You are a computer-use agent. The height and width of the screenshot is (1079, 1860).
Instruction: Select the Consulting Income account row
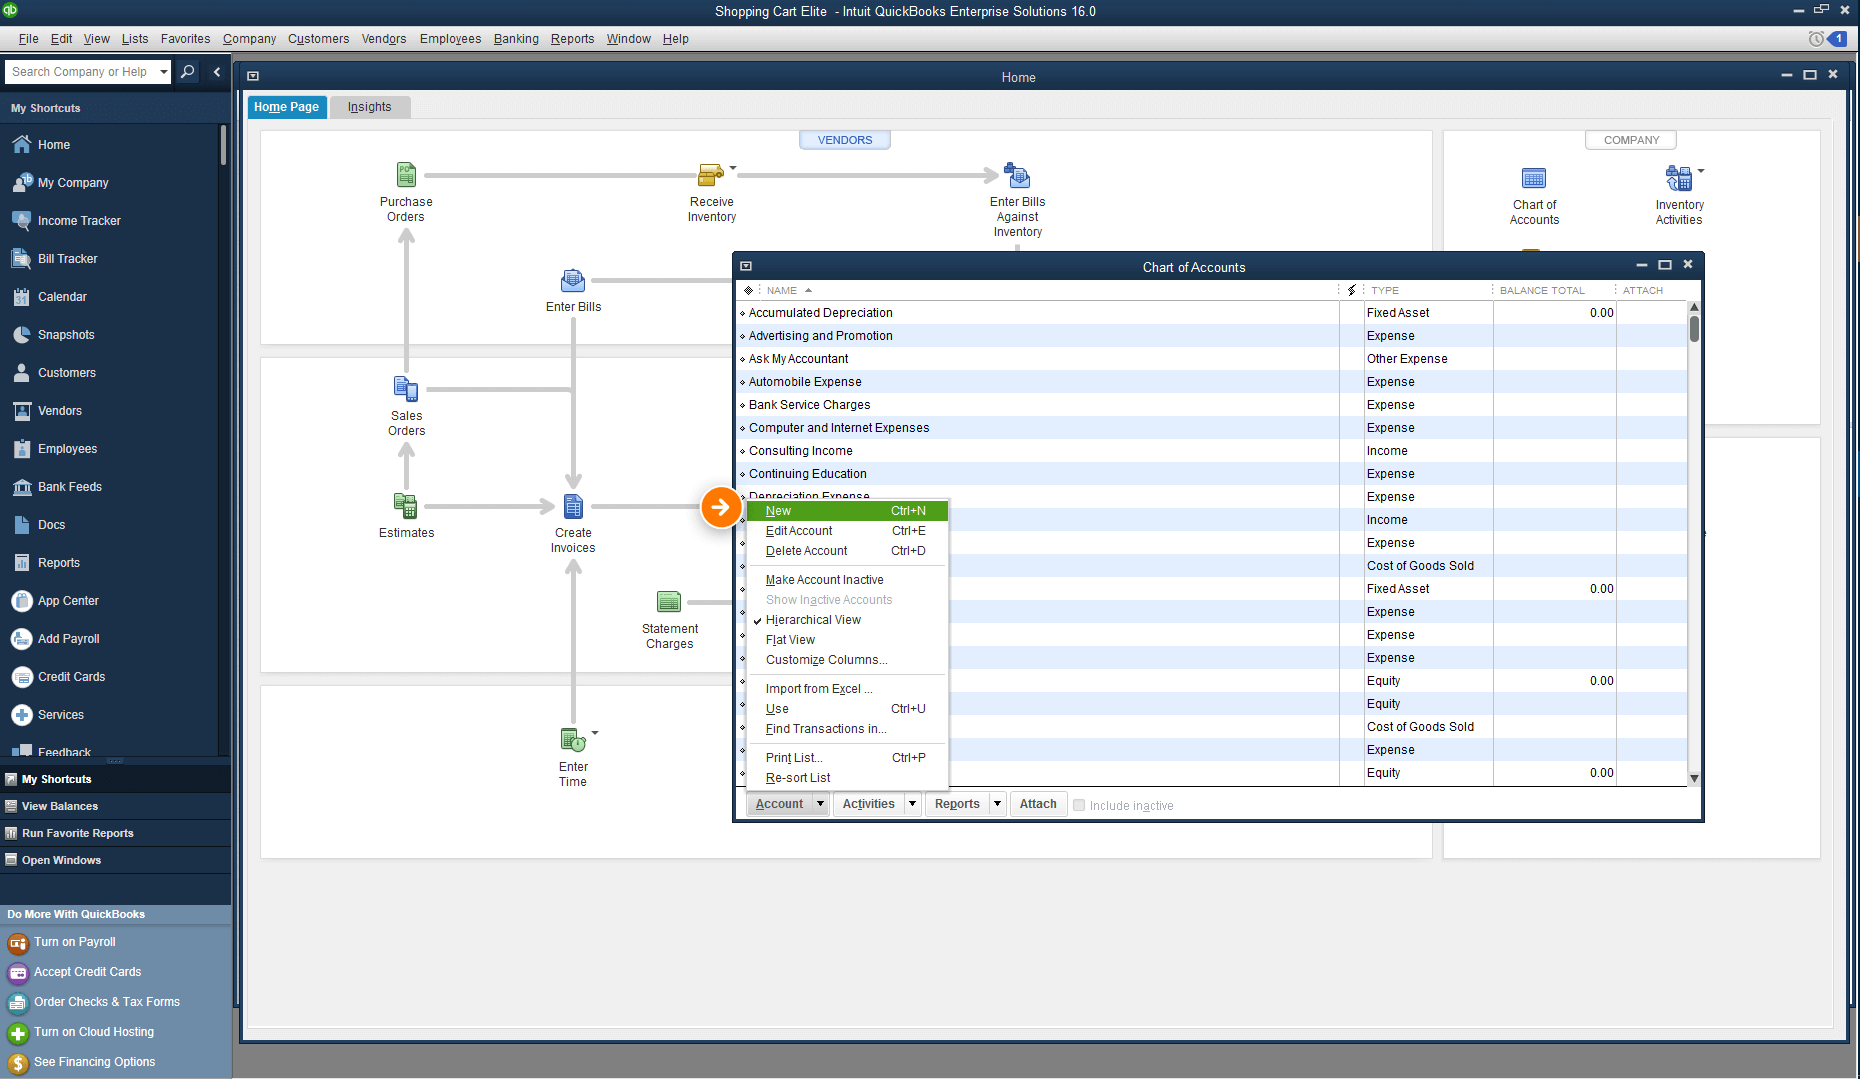(x=1211, y=451)
